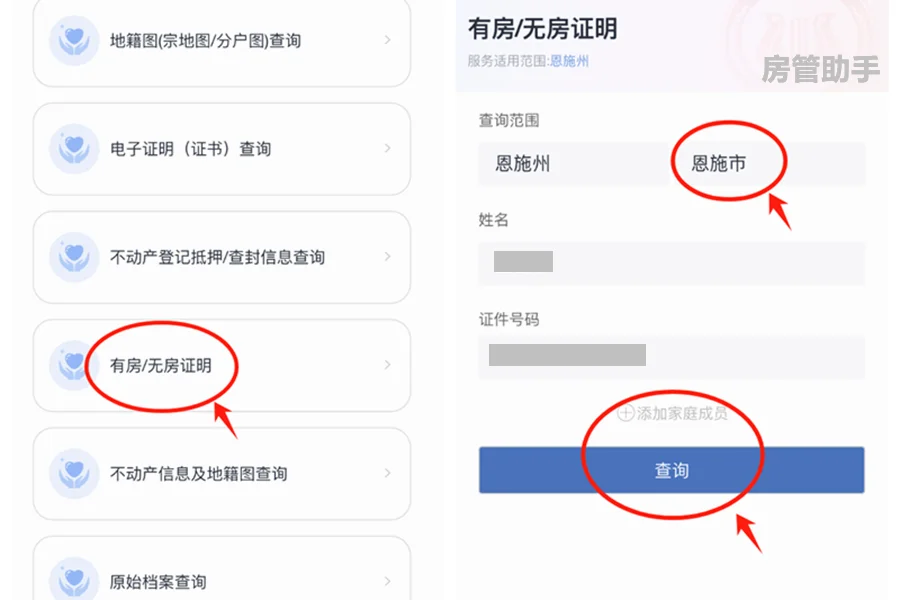Click the plus icon for 添加家庭成员
The width and height of the screenshot is (900, 600).
pos(626,413)
